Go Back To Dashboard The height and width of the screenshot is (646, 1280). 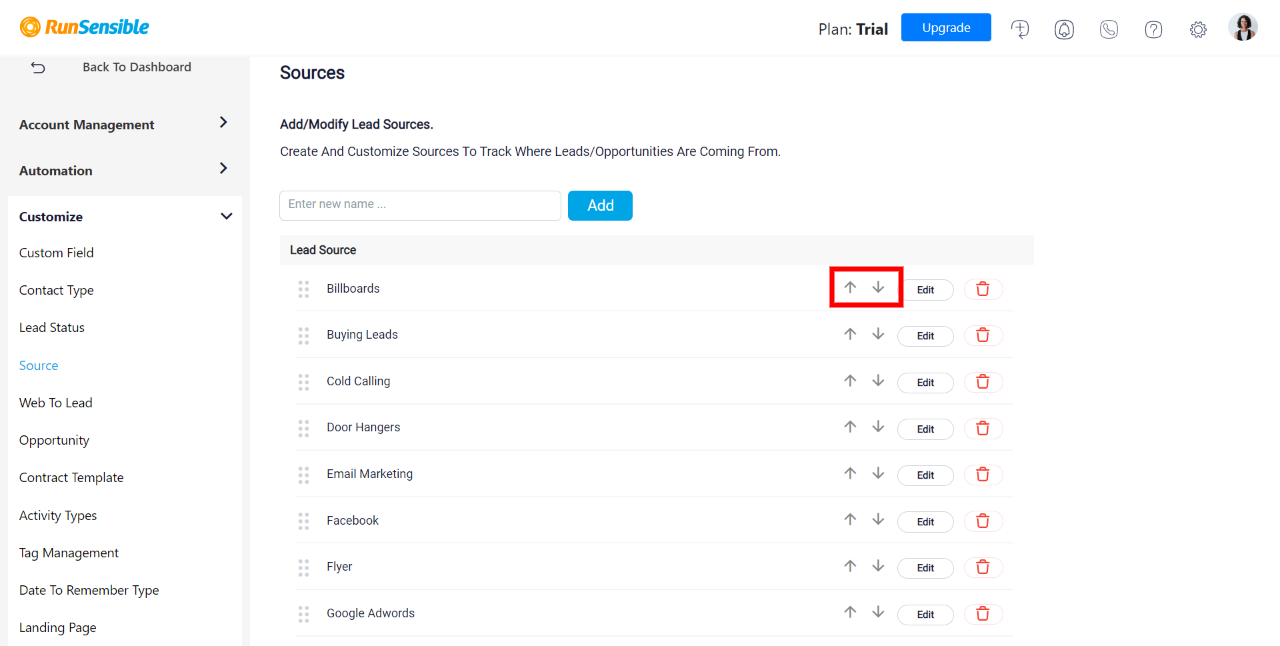pyautogui.click(x=137, y=67)
